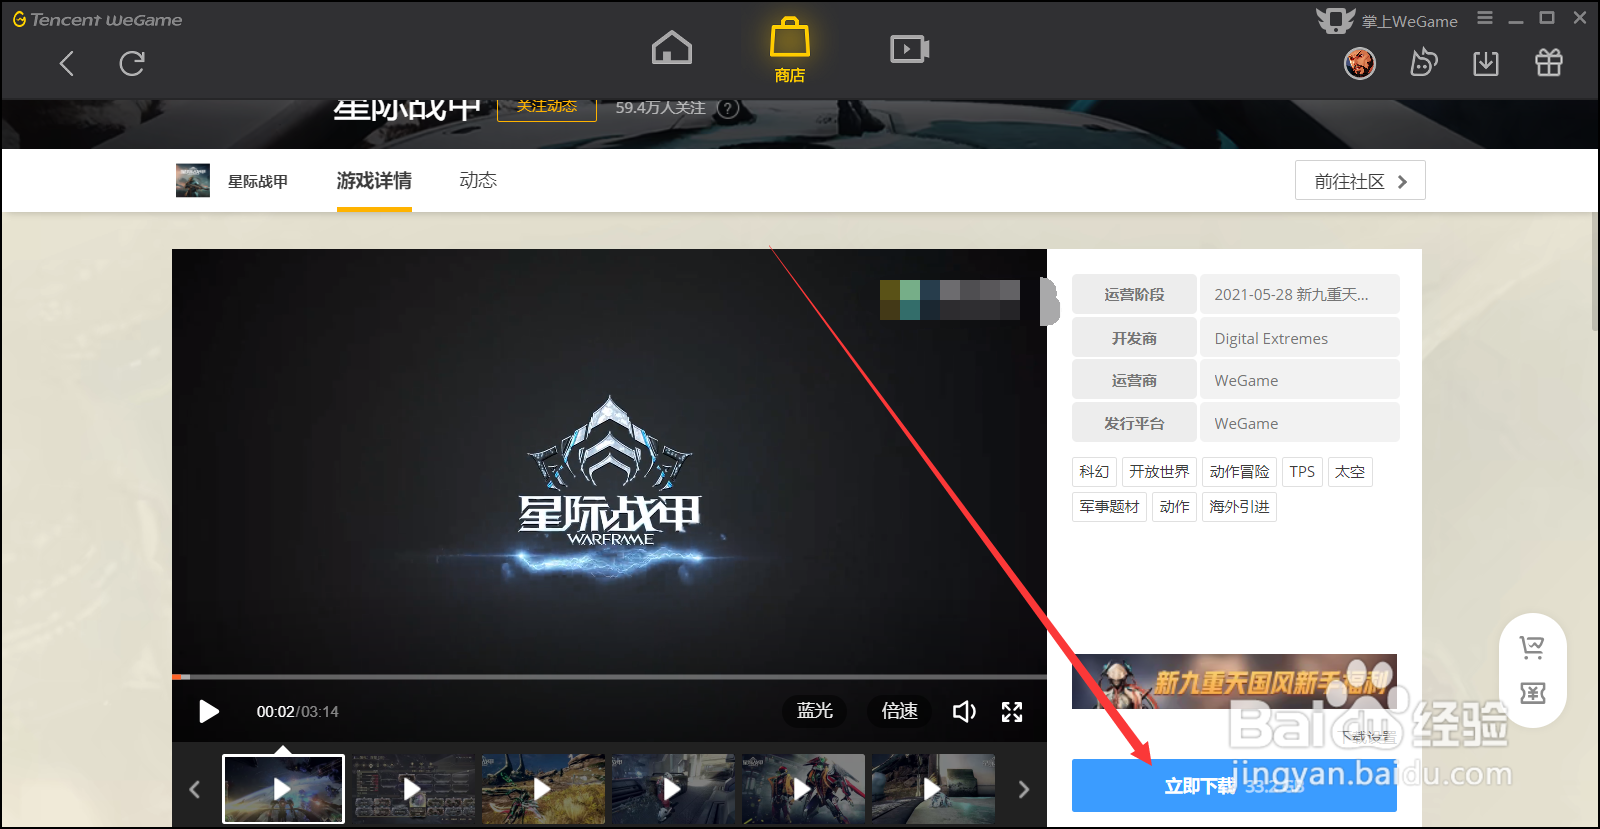Open the 倍速 playback speed menu

tap(899, 711)
